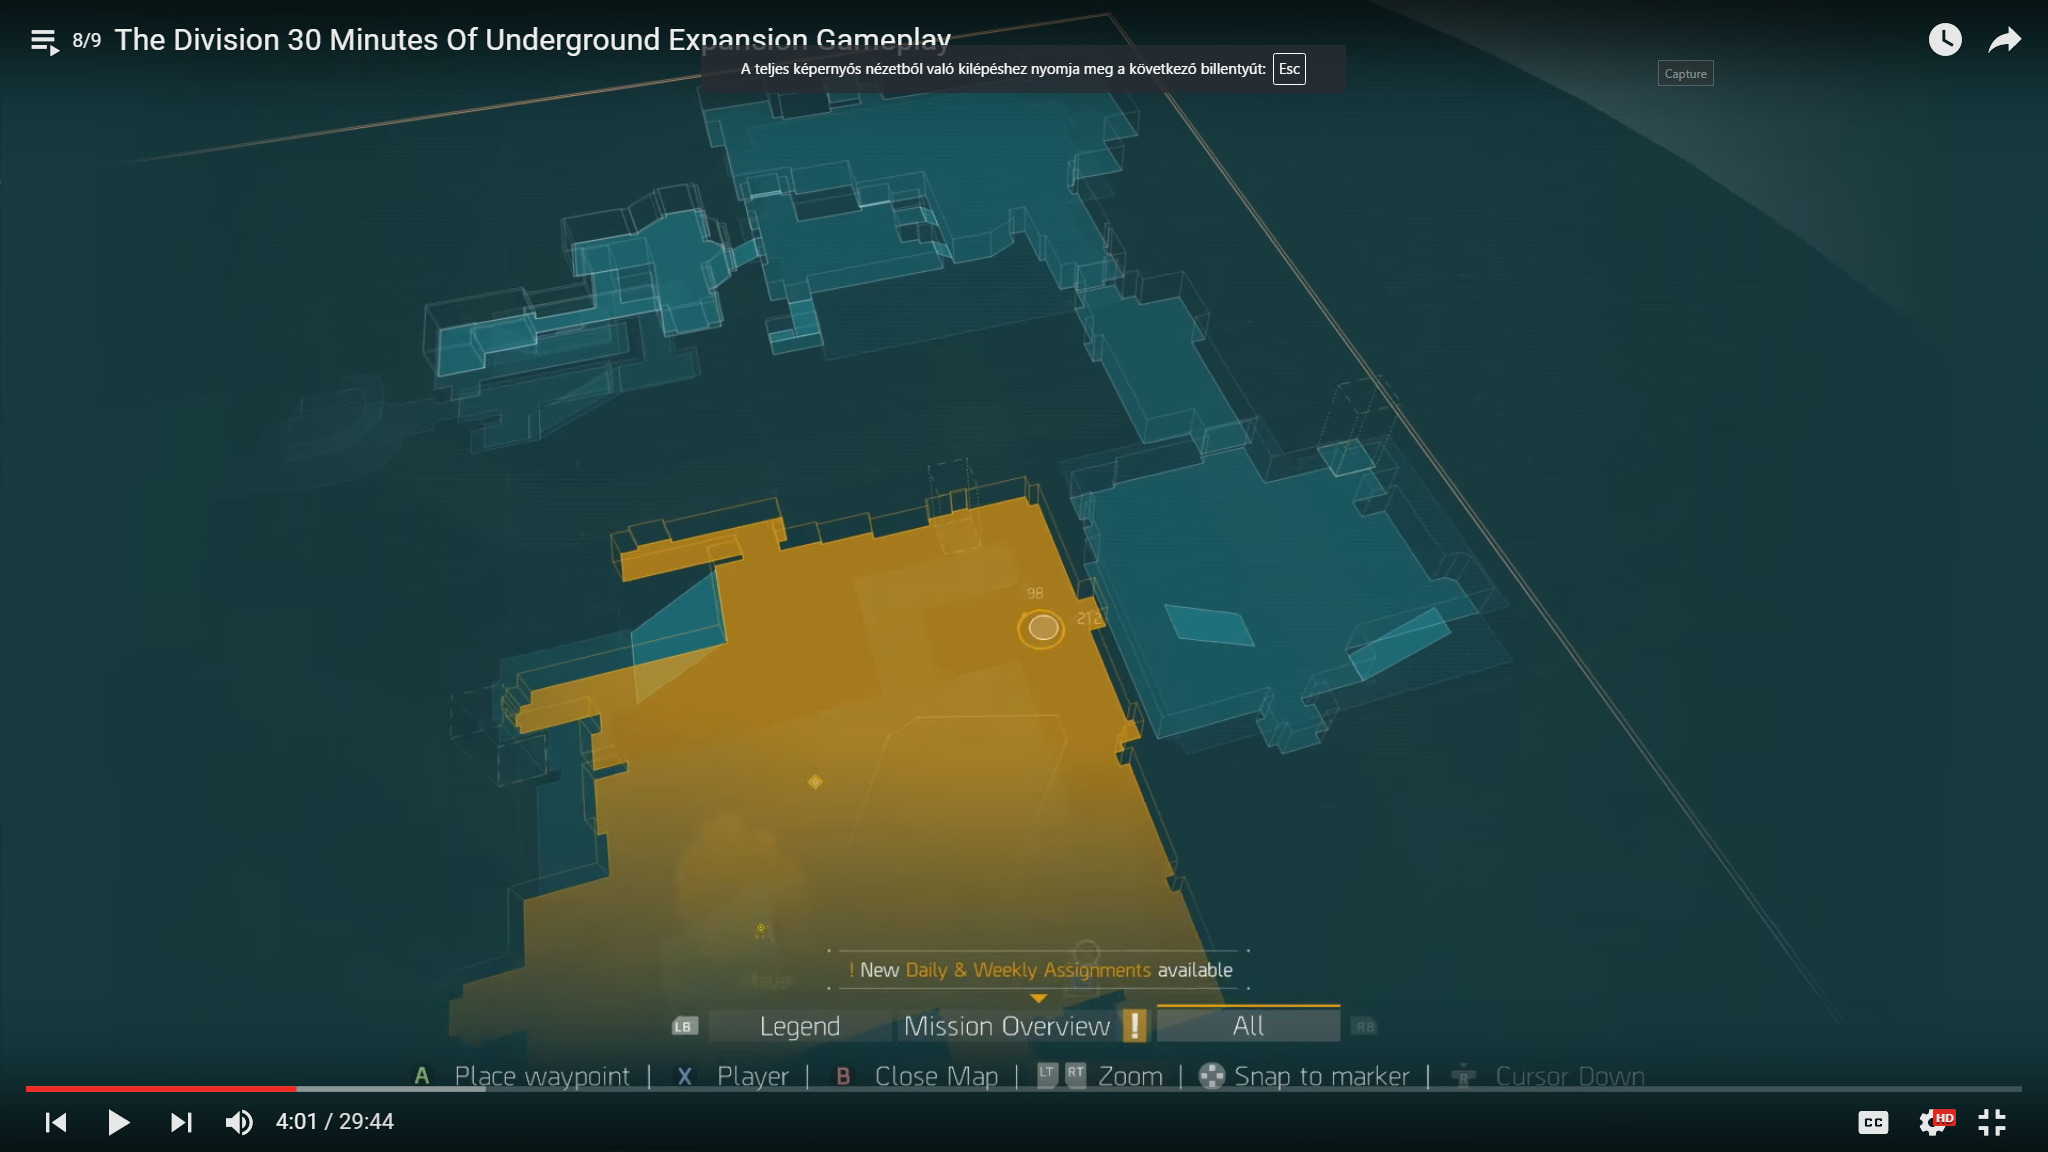2048x1152 pixels.
Task: Open the YouTube playlist queue icon
Action: [45, 42]
